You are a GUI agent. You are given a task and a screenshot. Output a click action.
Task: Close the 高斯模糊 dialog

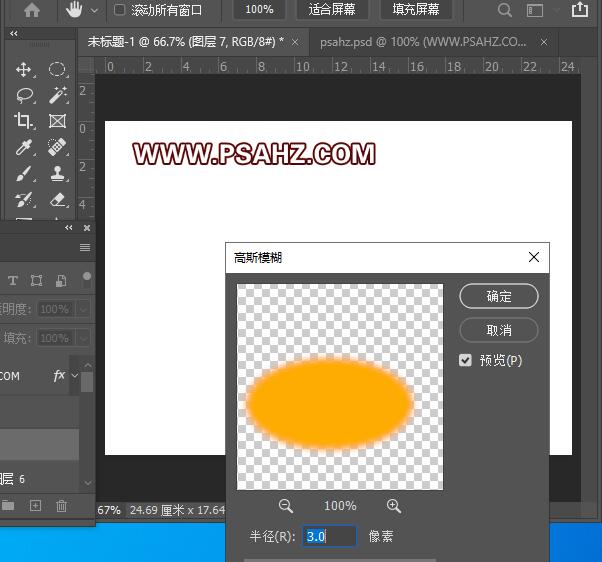(534, 257)
